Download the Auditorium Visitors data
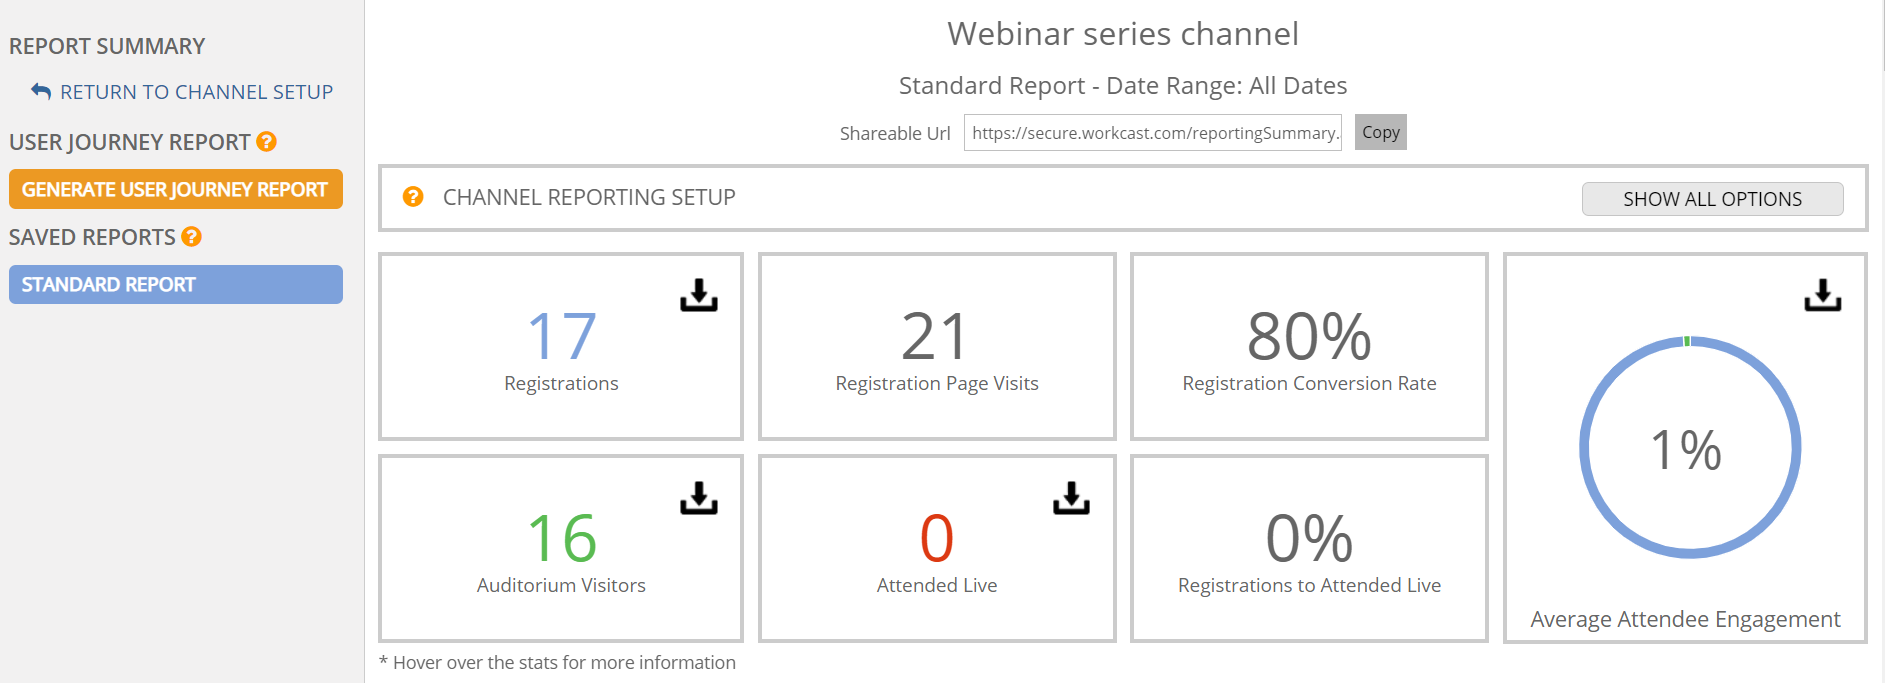Image resolution: width=1885 pixels, height=683 pixels. pos(699,497)
